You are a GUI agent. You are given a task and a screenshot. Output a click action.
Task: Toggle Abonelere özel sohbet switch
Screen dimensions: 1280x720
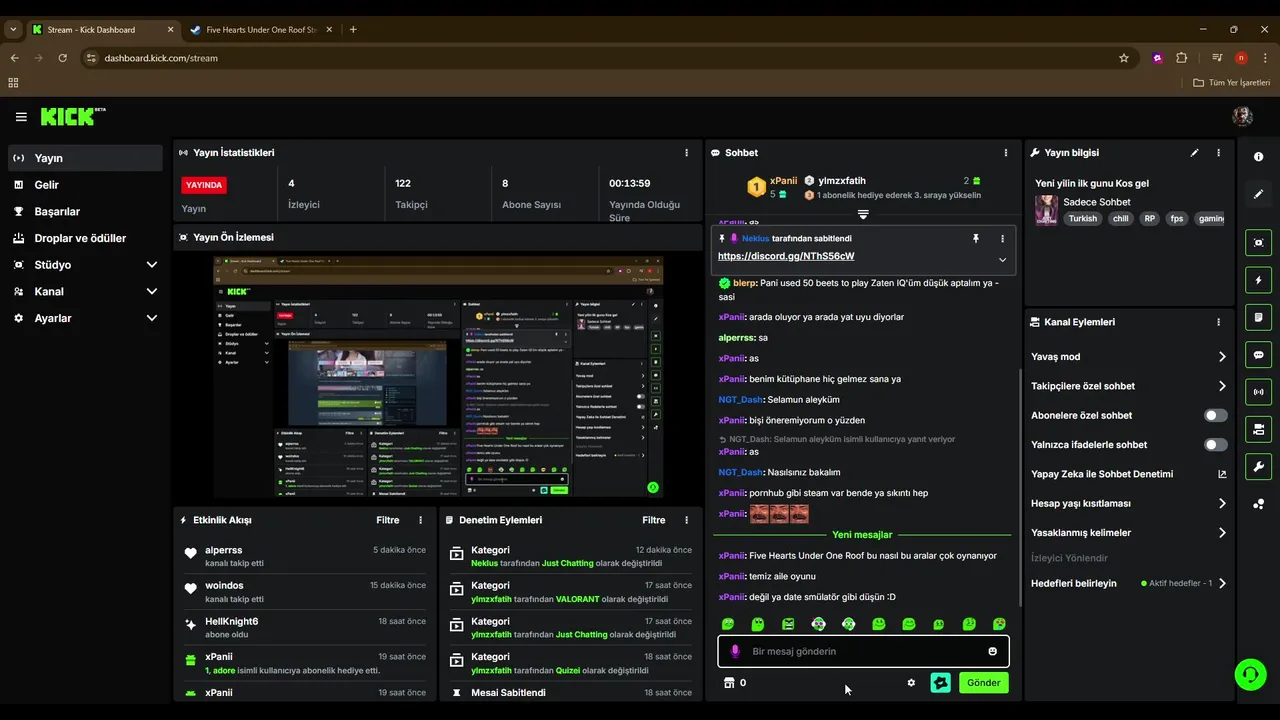coord(1215,415)
